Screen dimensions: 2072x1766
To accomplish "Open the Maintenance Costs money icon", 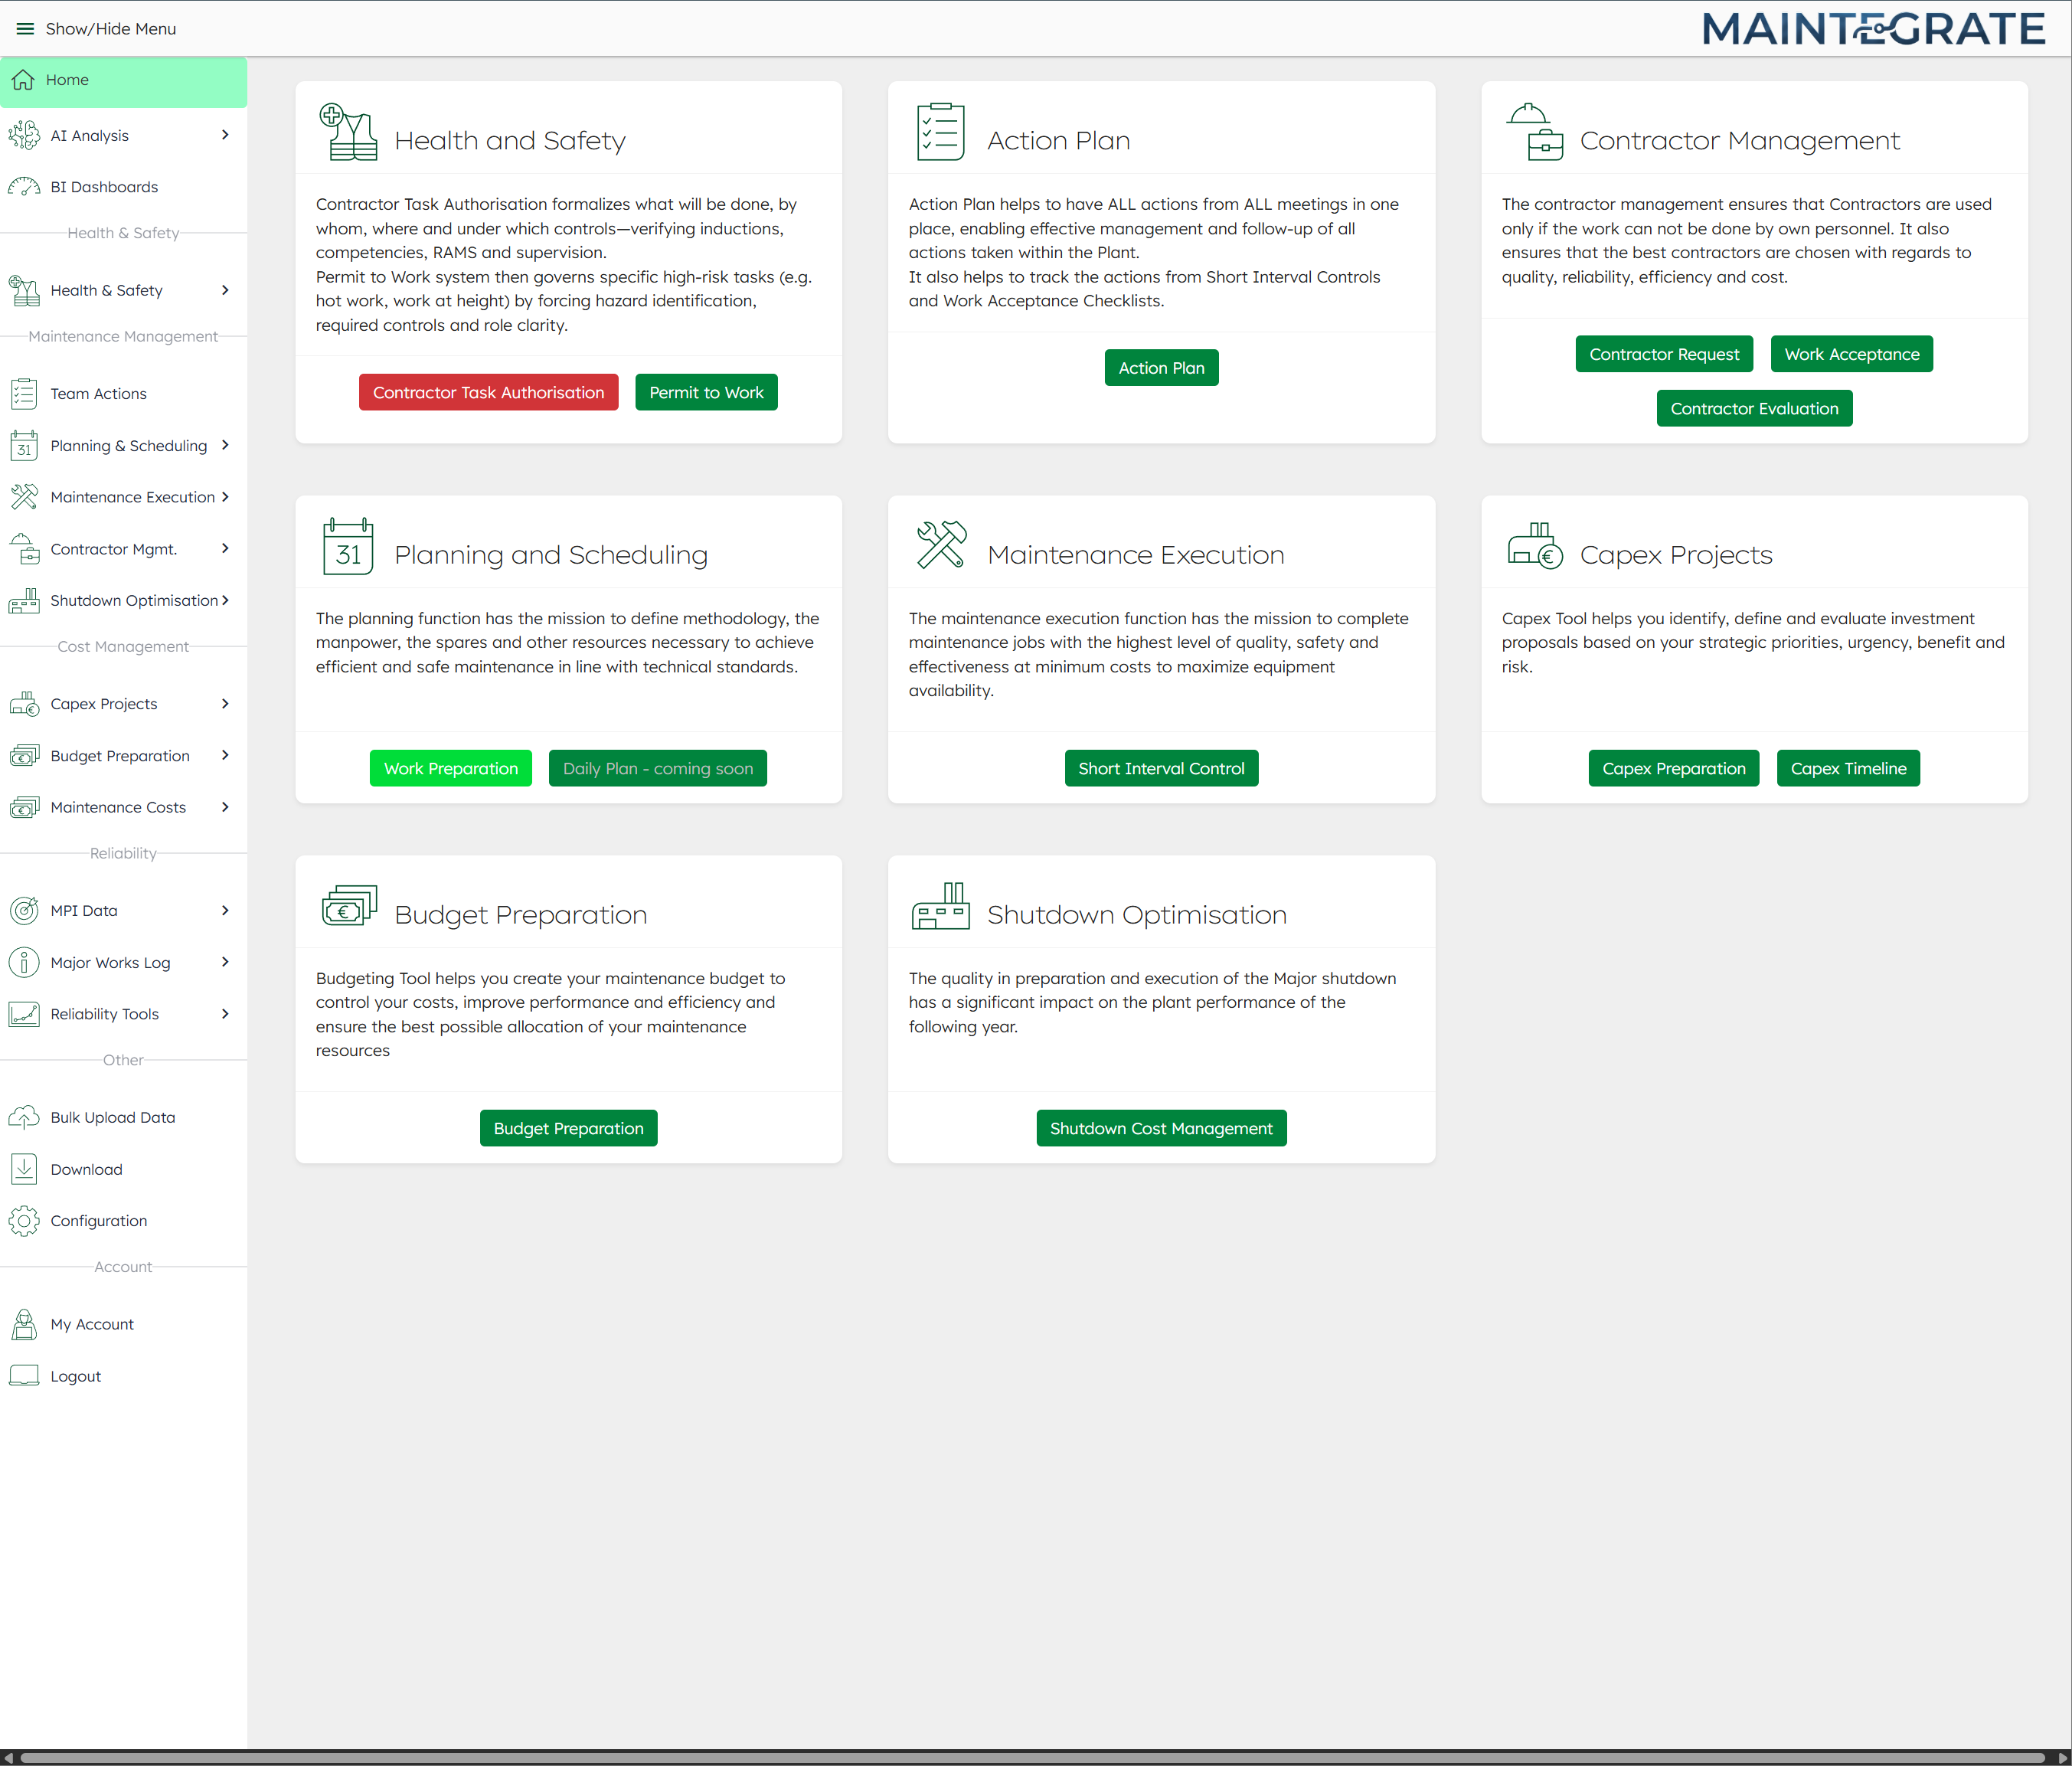I will (x=24, y=807).
